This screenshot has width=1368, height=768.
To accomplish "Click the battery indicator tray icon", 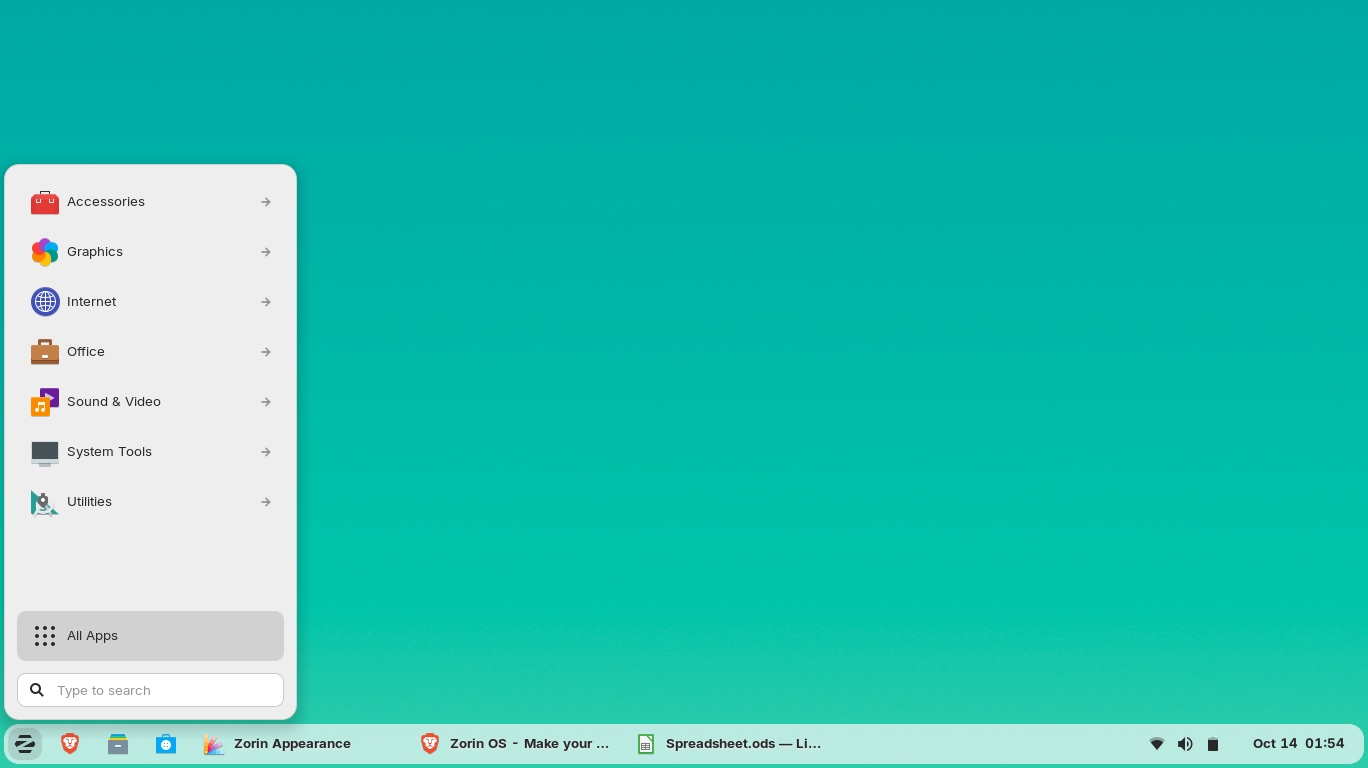I will 1213,744.
